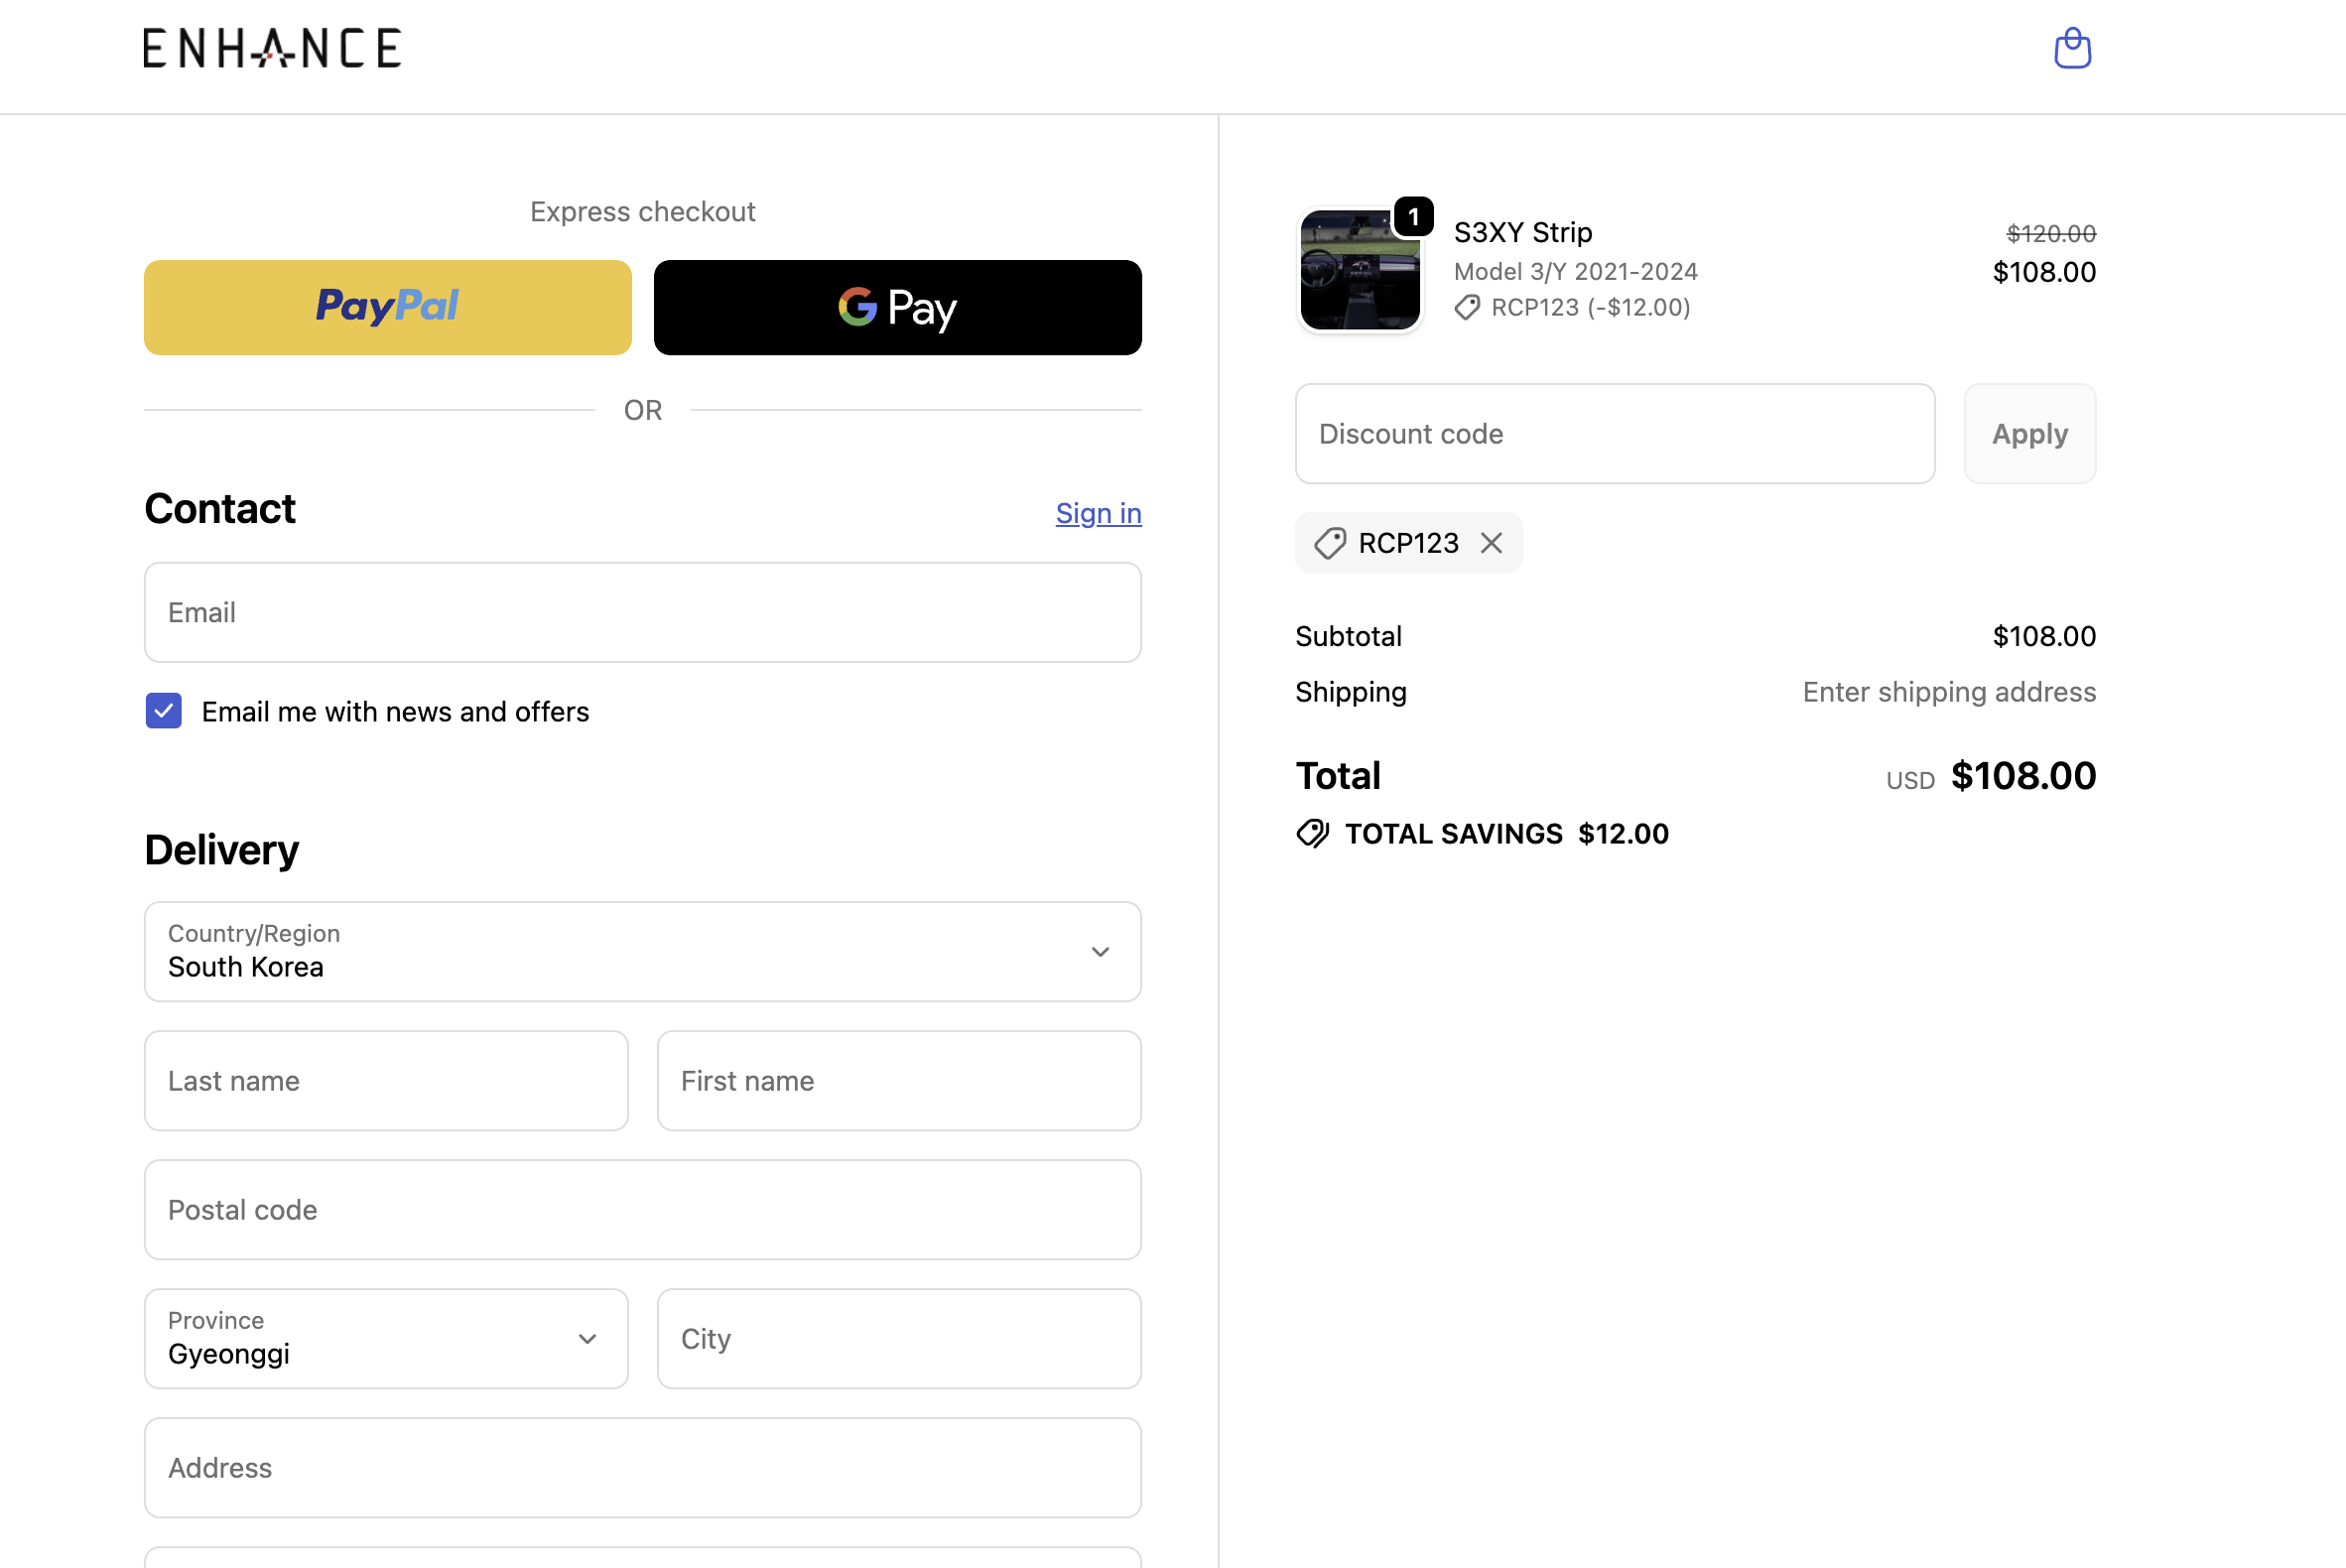
Task: Click the Total Savings tag icon
Action: (x=1313, y=834)
